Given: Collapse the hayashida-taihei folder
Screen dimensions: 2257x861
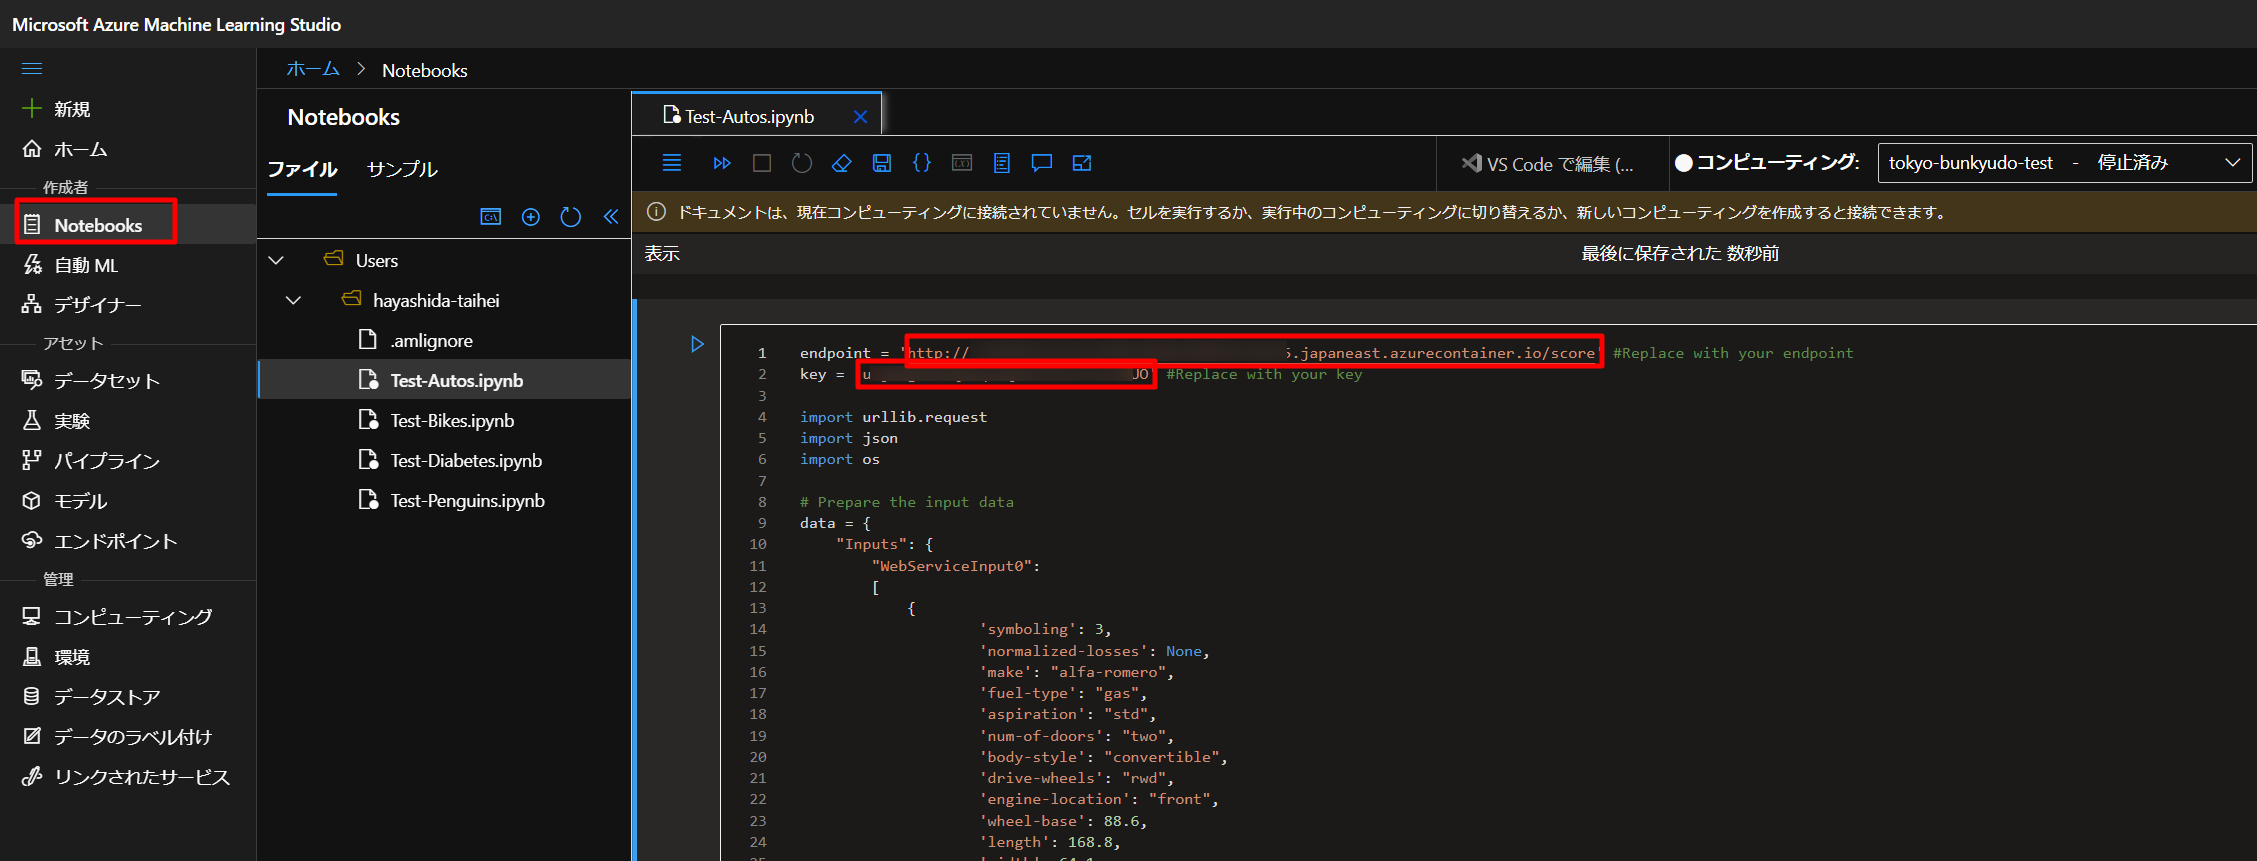Looking at the screenshot, I should [x=293, y=301].
